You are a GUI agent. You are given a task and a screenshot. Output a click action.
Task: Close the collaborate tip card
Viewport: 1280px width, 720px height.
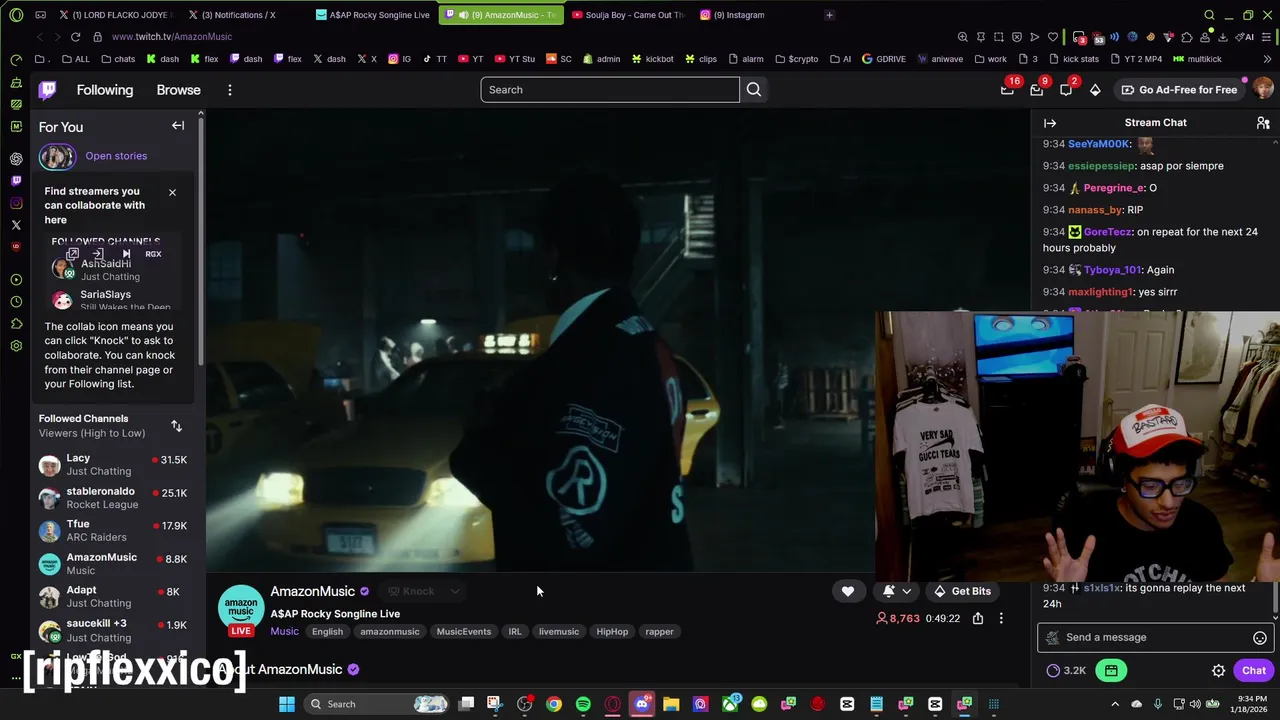pyautogui.click(x=172, y=192)
